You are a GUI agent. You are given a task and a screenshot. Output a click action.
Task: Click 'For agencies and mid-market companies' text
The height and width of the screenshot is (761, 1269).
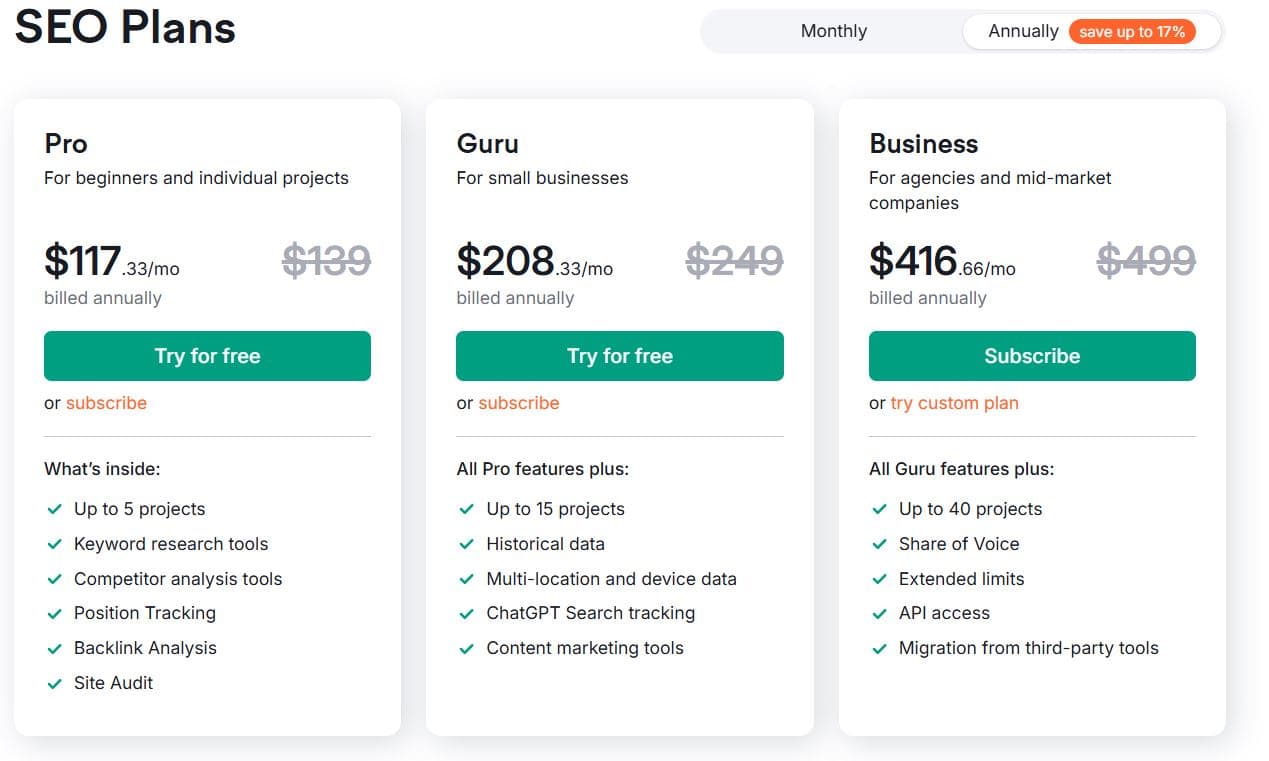[990, 190]
